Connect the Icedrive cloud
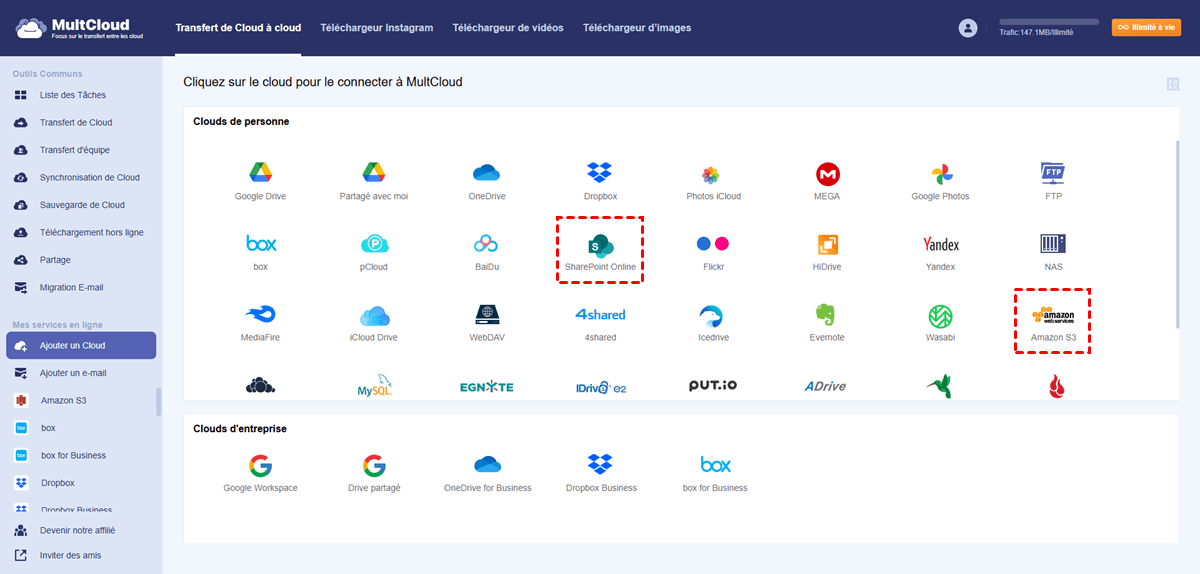1200x574 pixels. [x=713, y=322]
